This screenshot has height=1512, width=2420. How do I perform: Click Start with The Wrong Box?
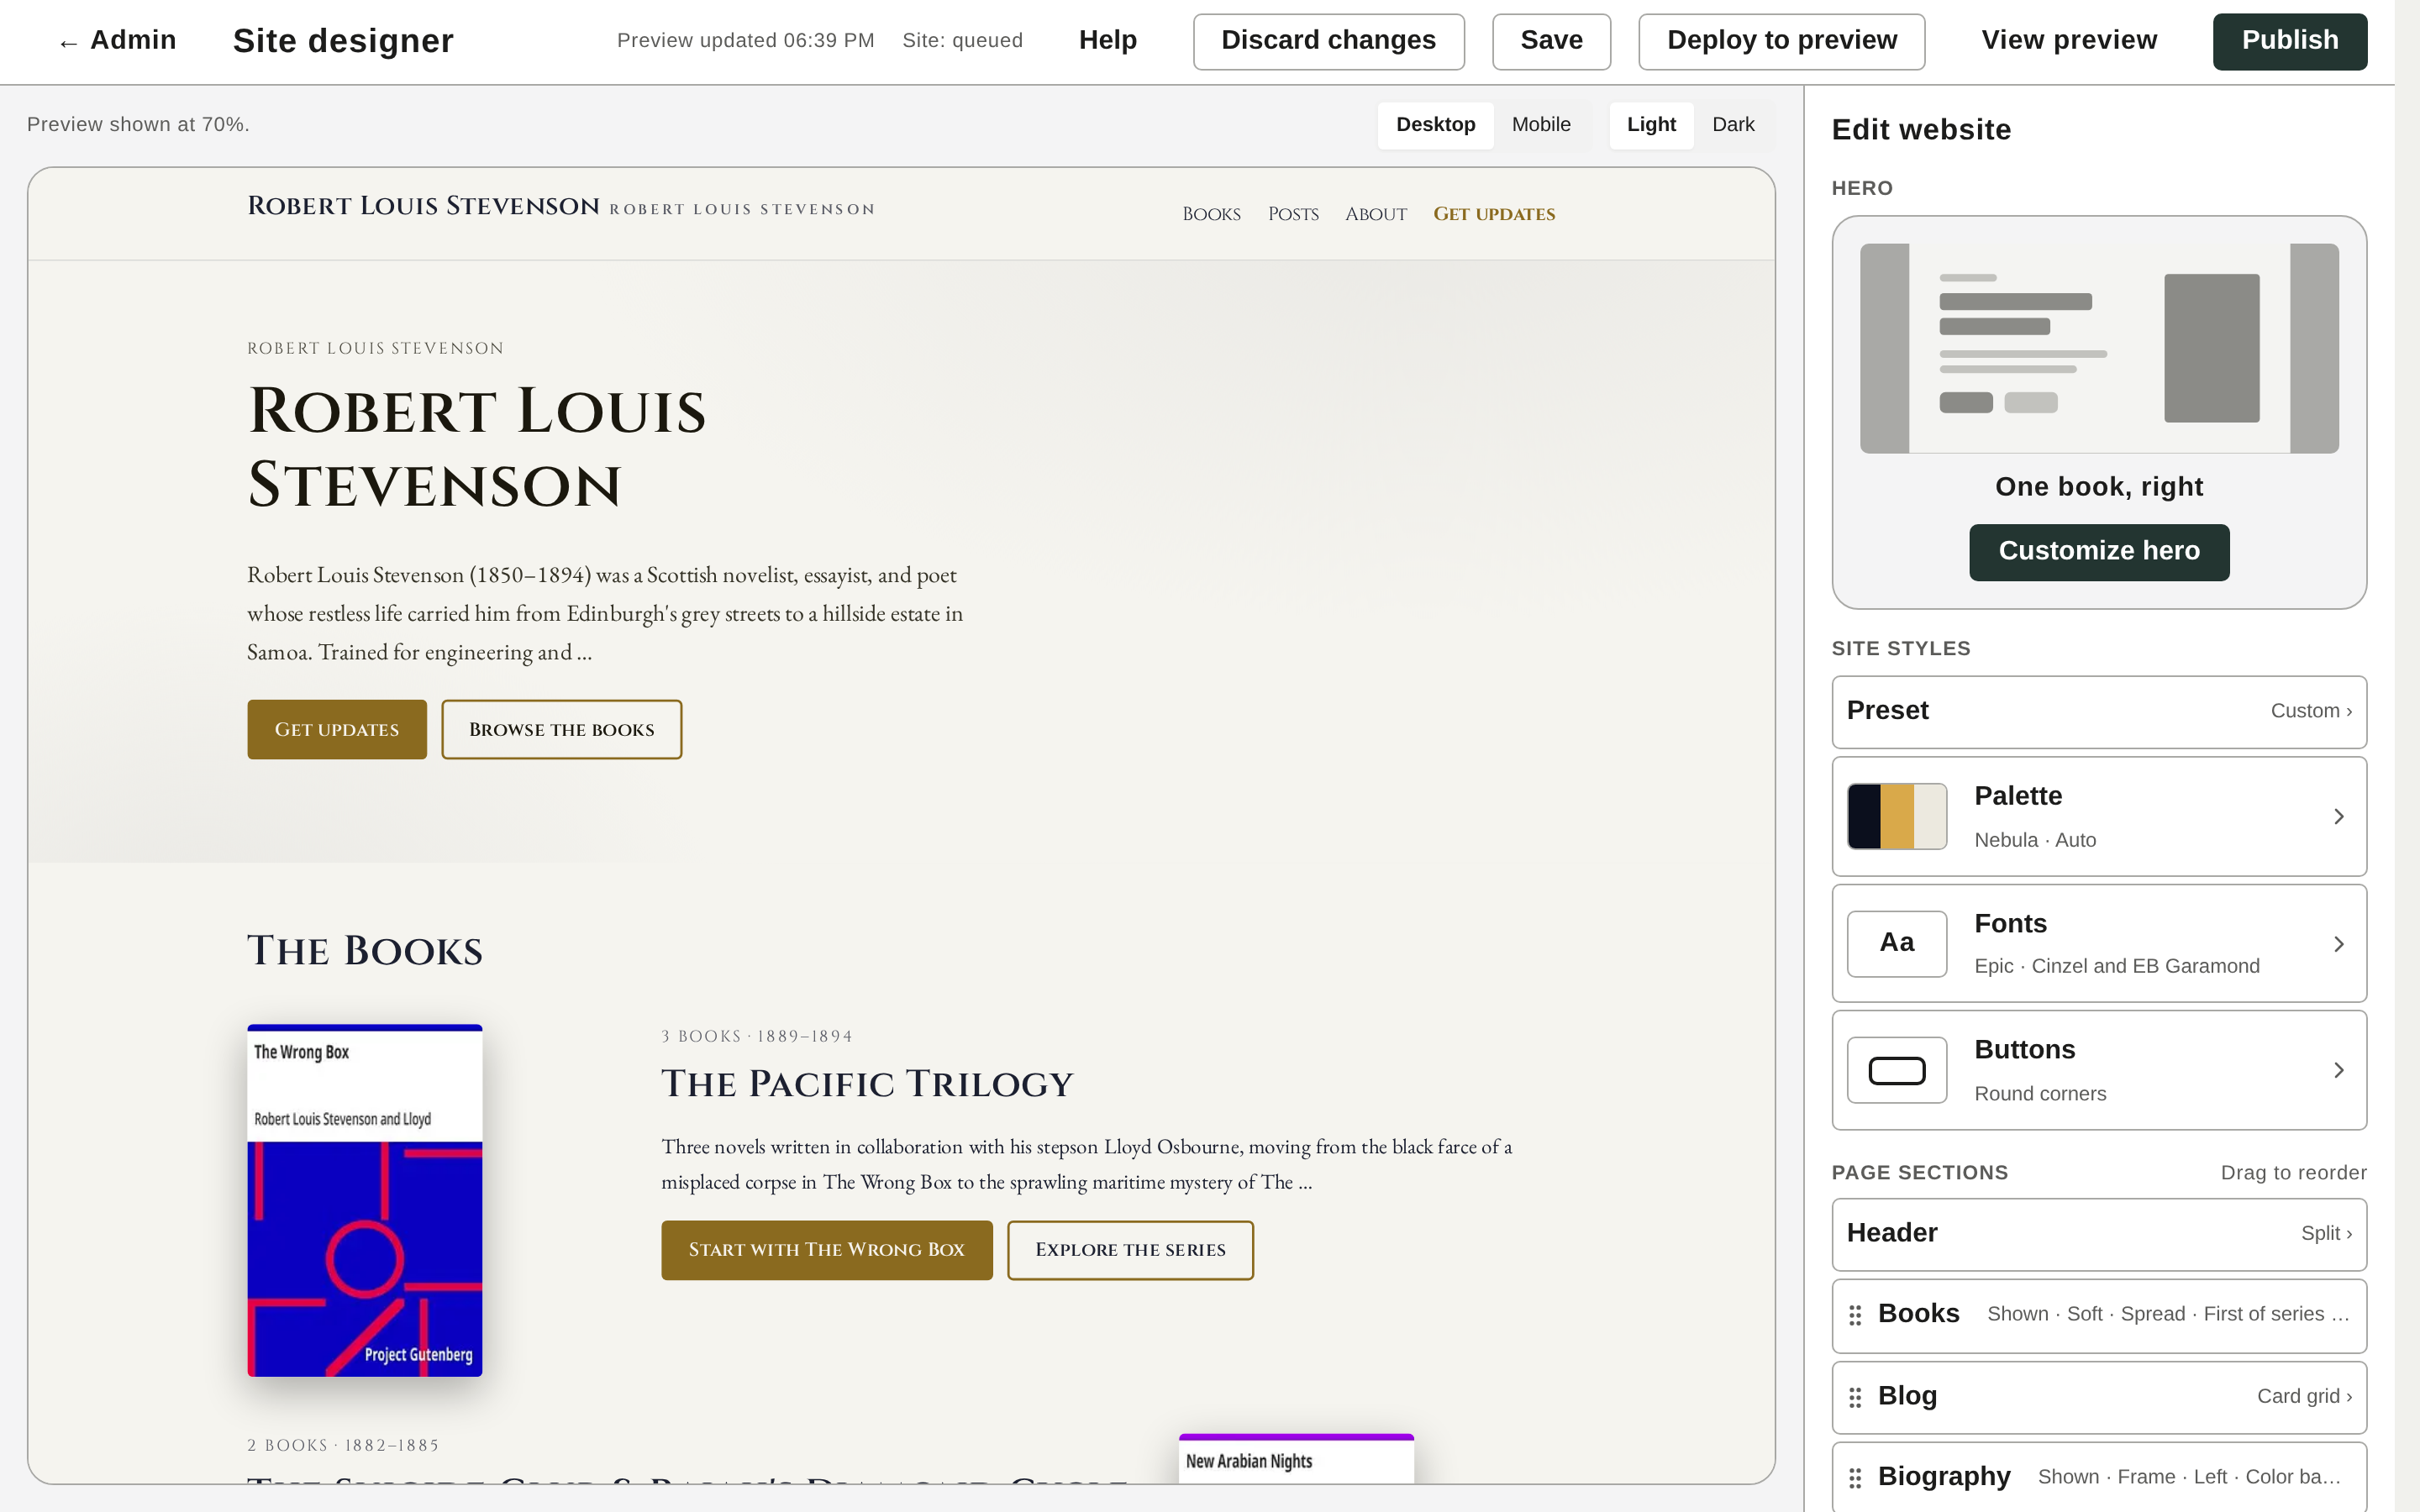pos(827,1250)
